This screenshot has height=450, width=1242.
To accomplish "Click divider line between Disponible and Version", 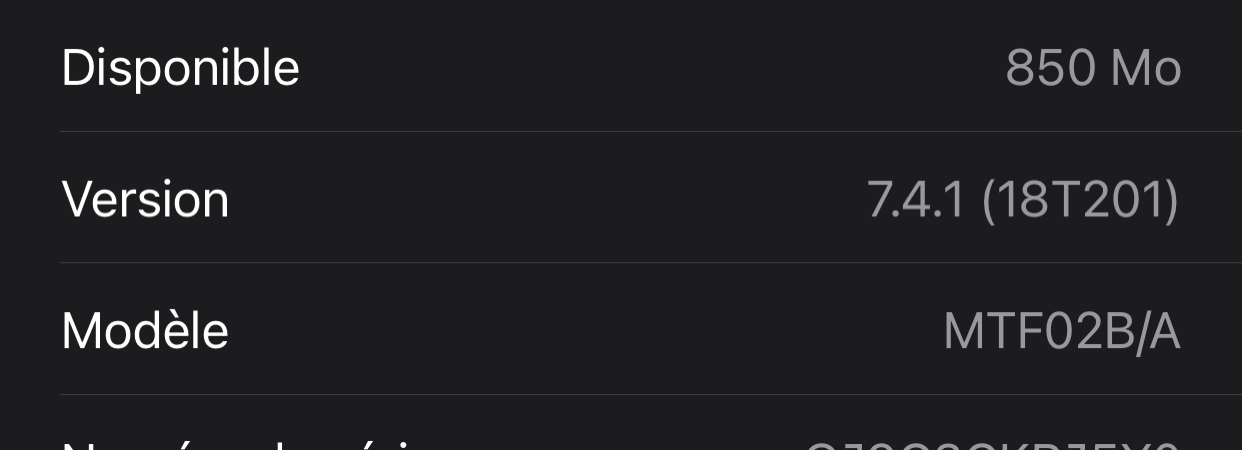I will 650,131.
